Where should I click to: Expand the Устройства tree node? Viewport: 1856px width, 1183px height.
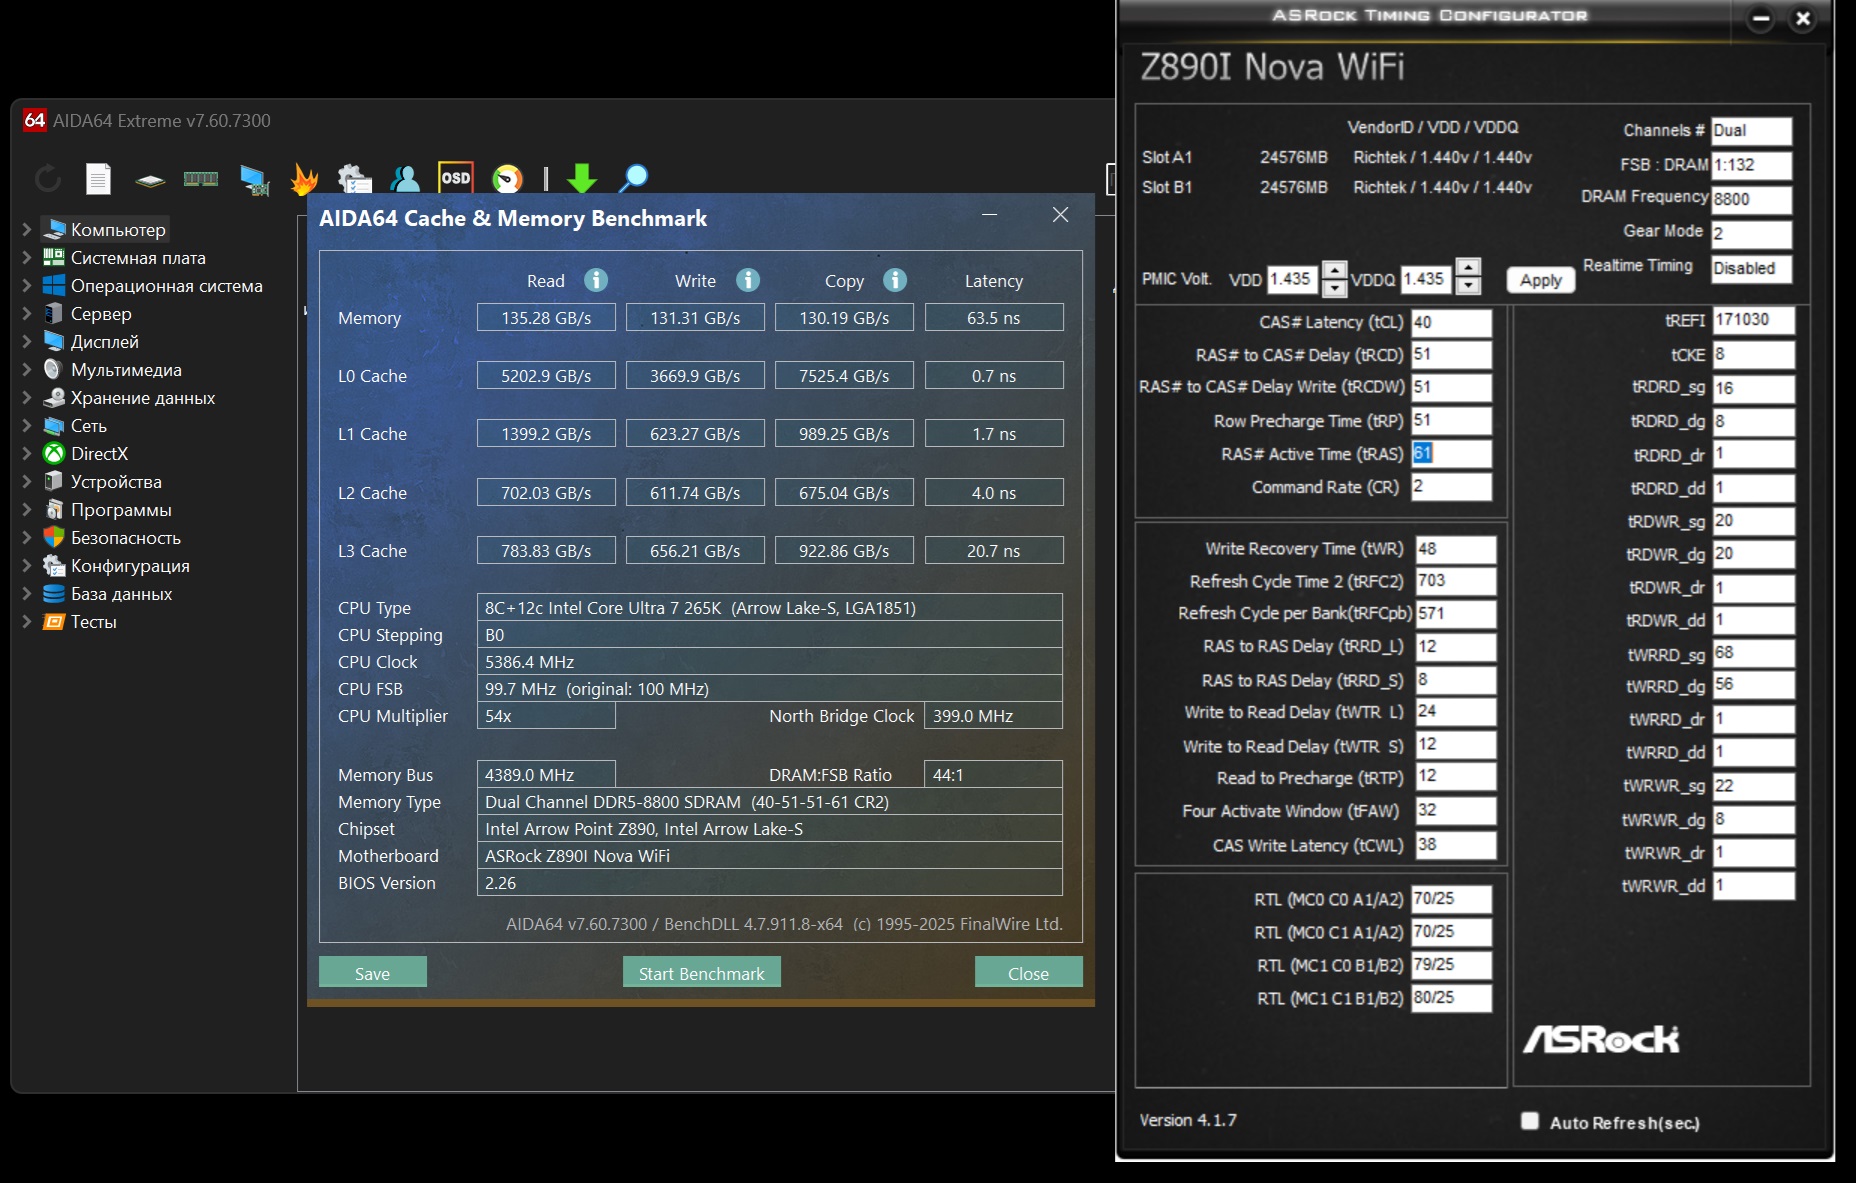coord(27,481)
